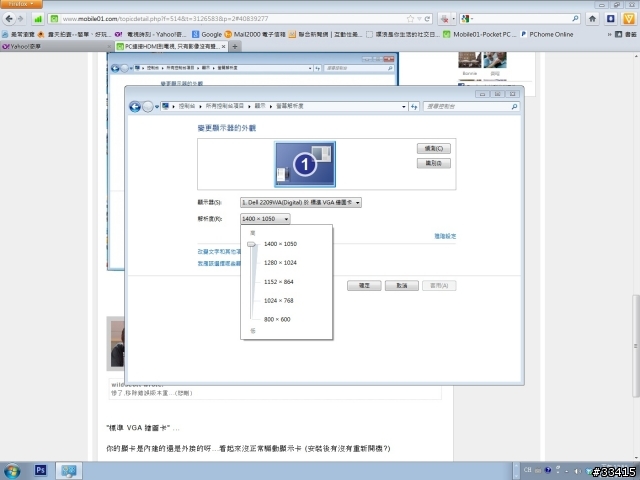Image resolution: width=640 pixels, height=480 pixels.
Task: Click the Identify (I) button
Action: point(433,163)
